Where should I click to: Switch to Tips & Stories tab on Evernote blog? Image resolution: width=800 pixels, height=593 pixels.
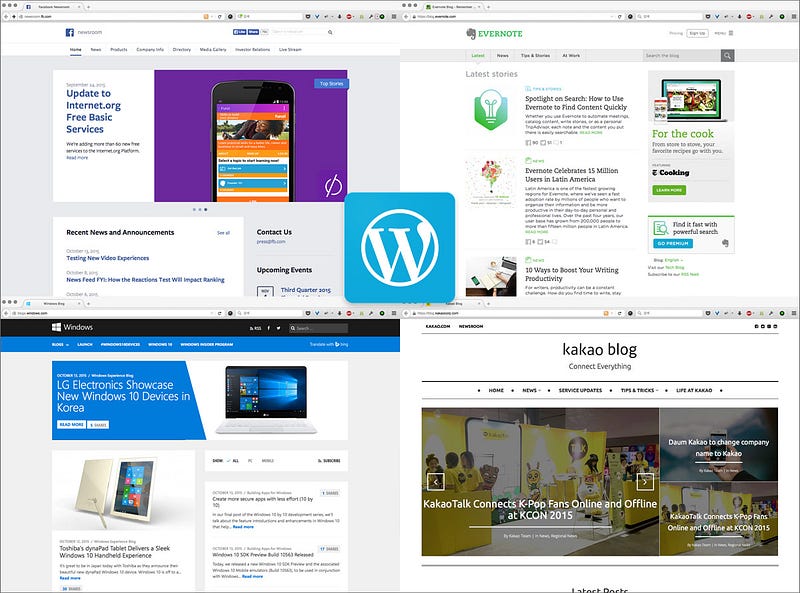535,56
